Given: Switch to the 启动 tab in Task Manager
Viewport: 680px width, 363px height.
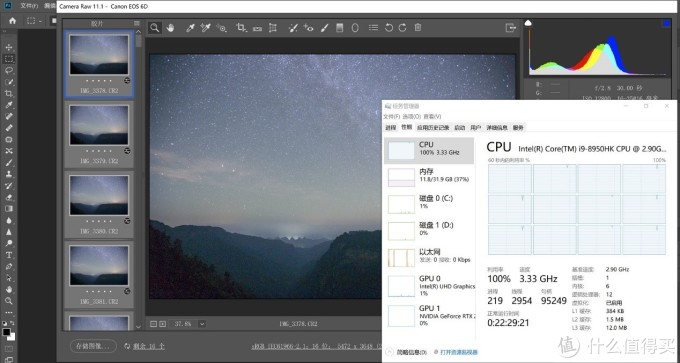Looking at the screenshot, I should pyautogui.click(x=460, y=128).
